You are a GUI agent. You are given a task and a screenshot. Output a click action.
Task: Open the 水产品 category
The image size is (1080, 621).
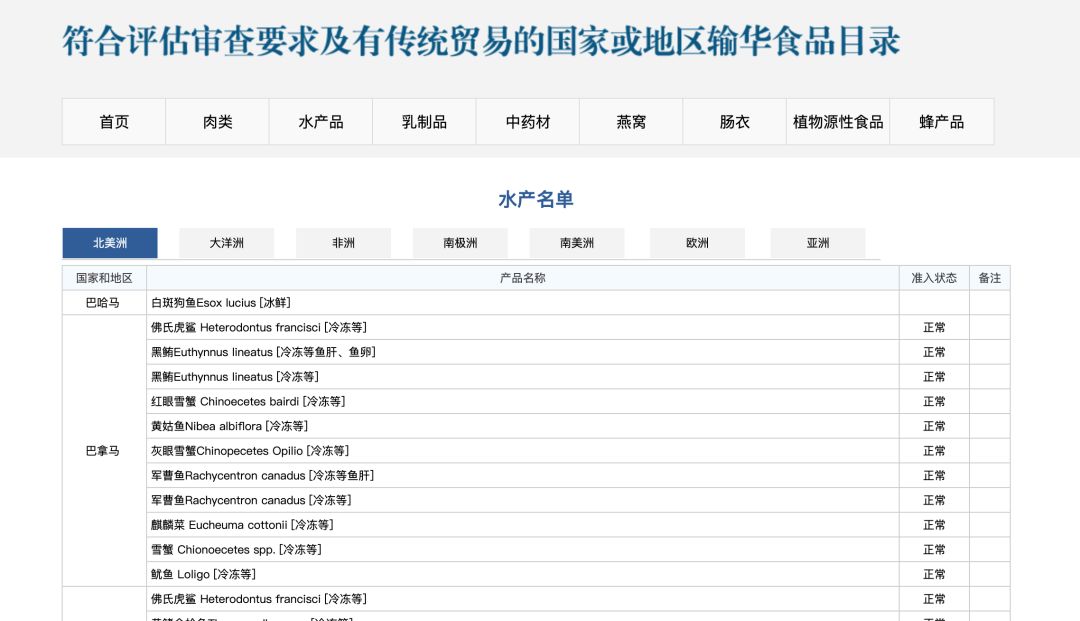point(321,122)
